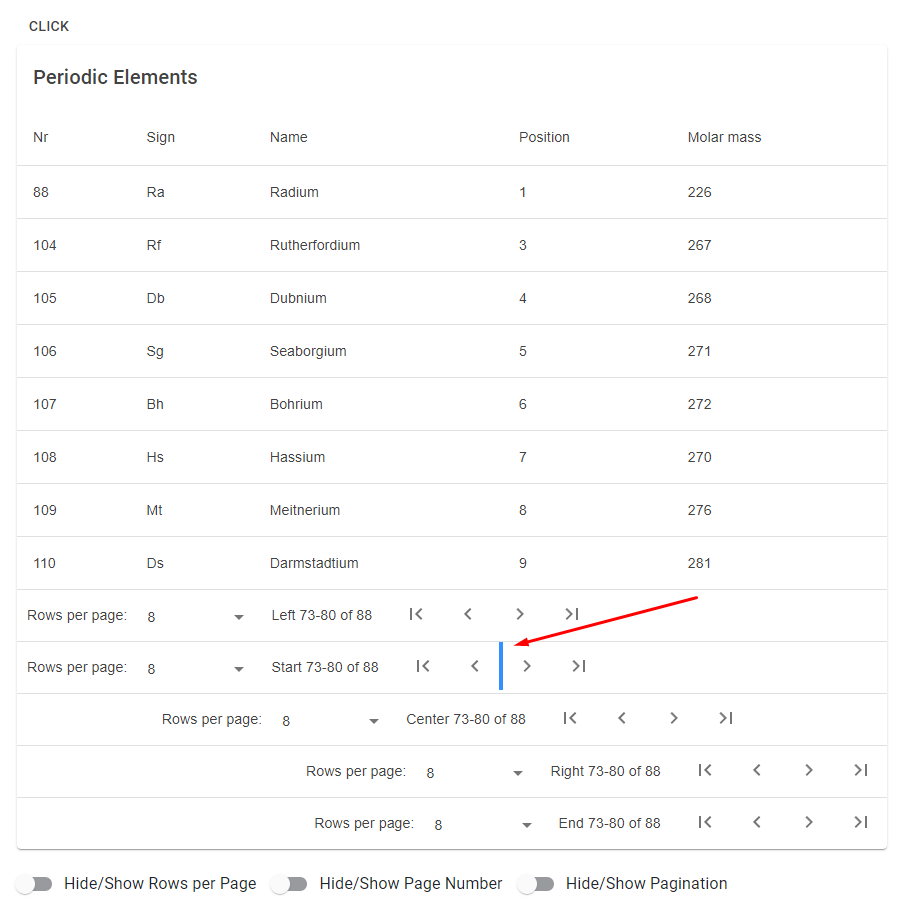This screenshot has width=902, height=913.
Task: Click next page arrow in Start paginator
Action: point(526,666)
